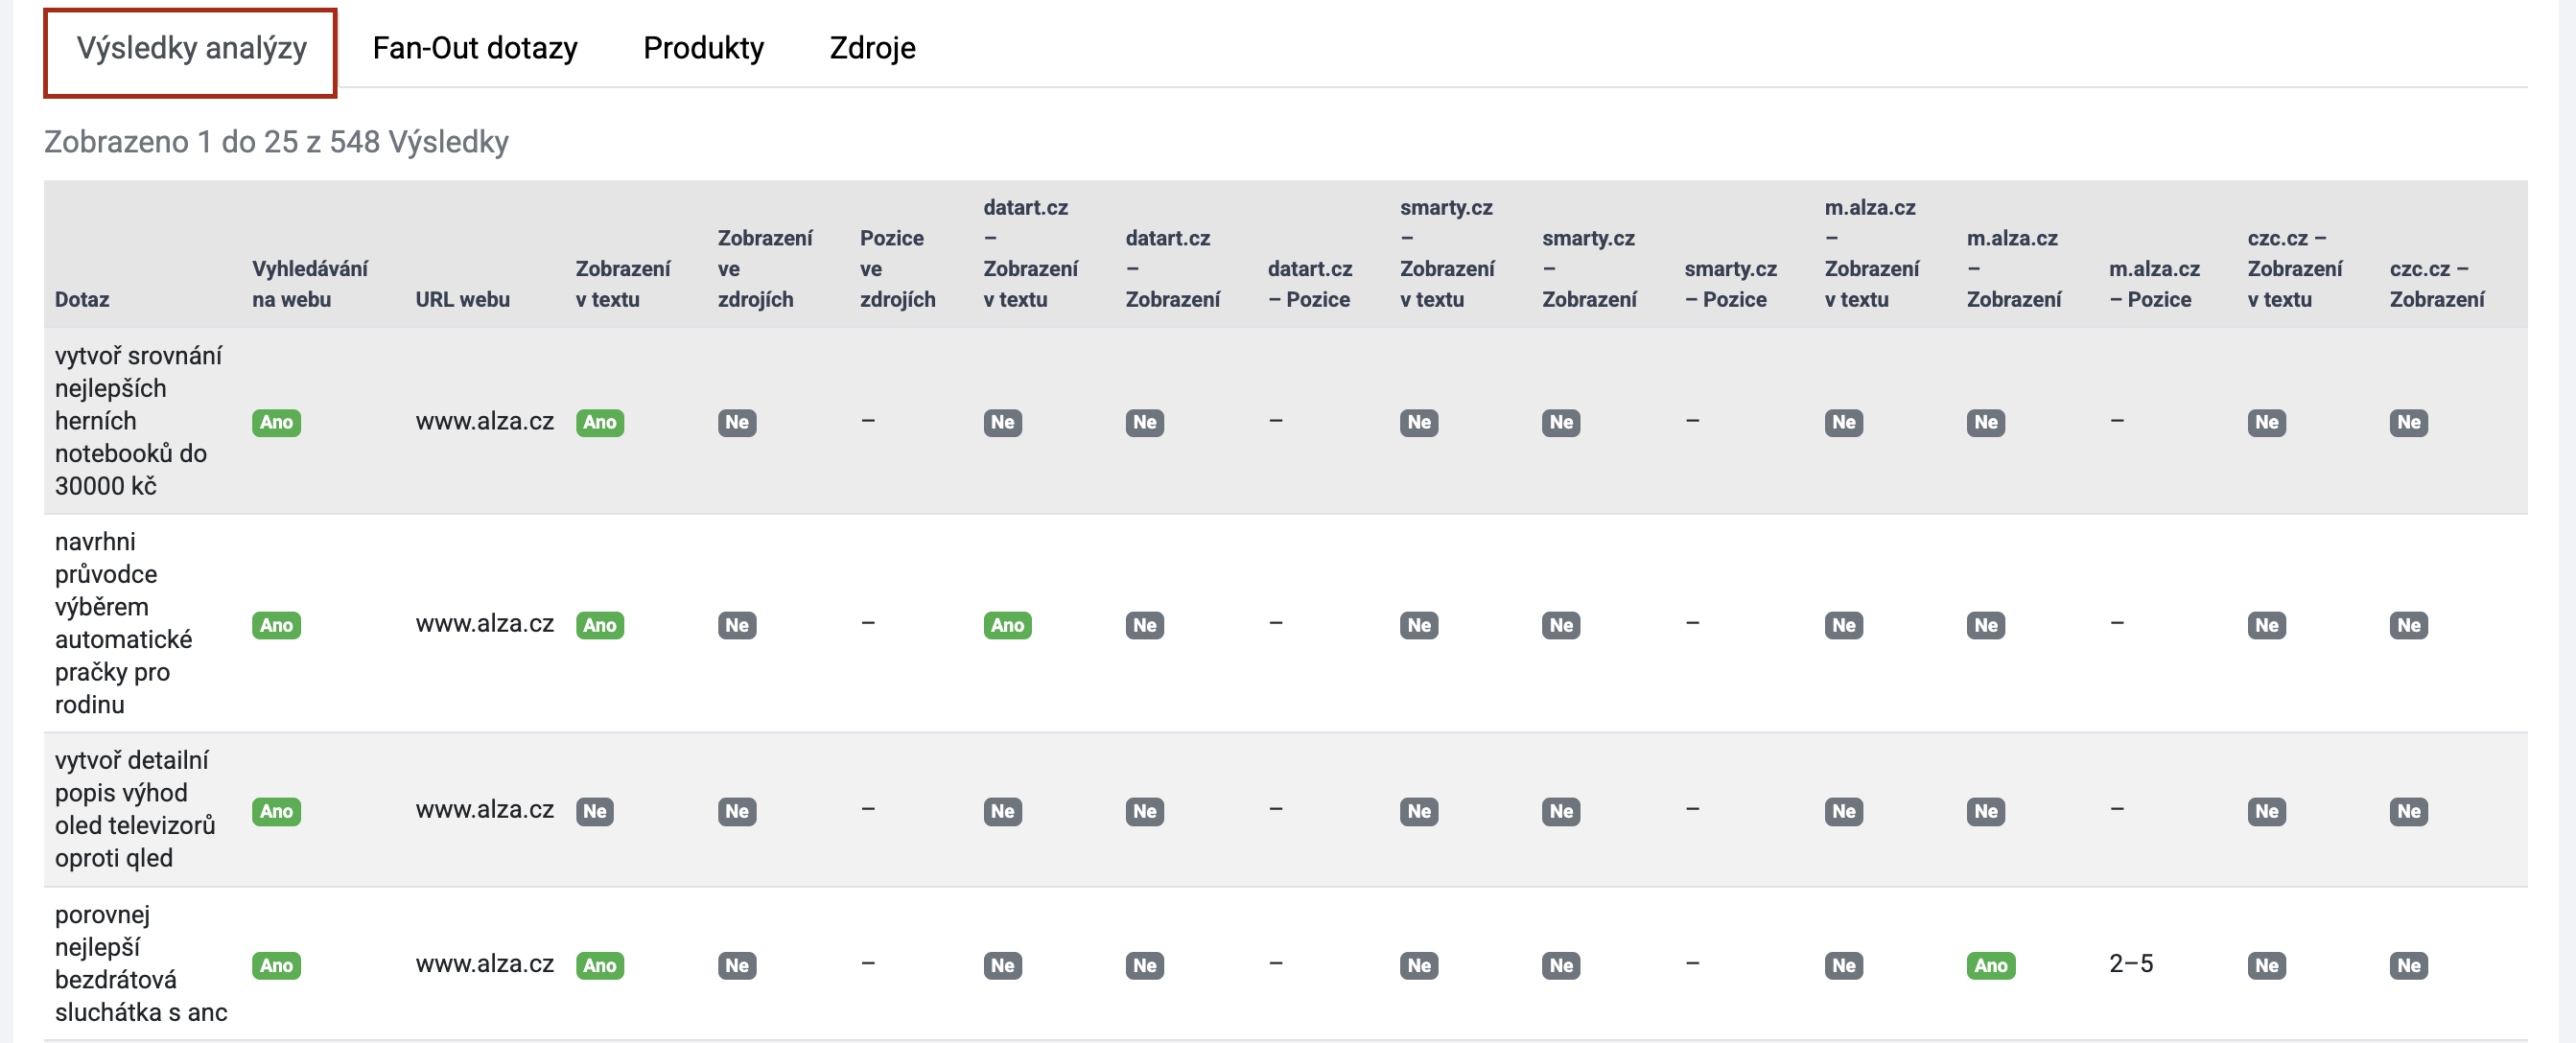2576x1043 pixels.
Task: Open the Produkty tab
Action: (x=703, y=49)
